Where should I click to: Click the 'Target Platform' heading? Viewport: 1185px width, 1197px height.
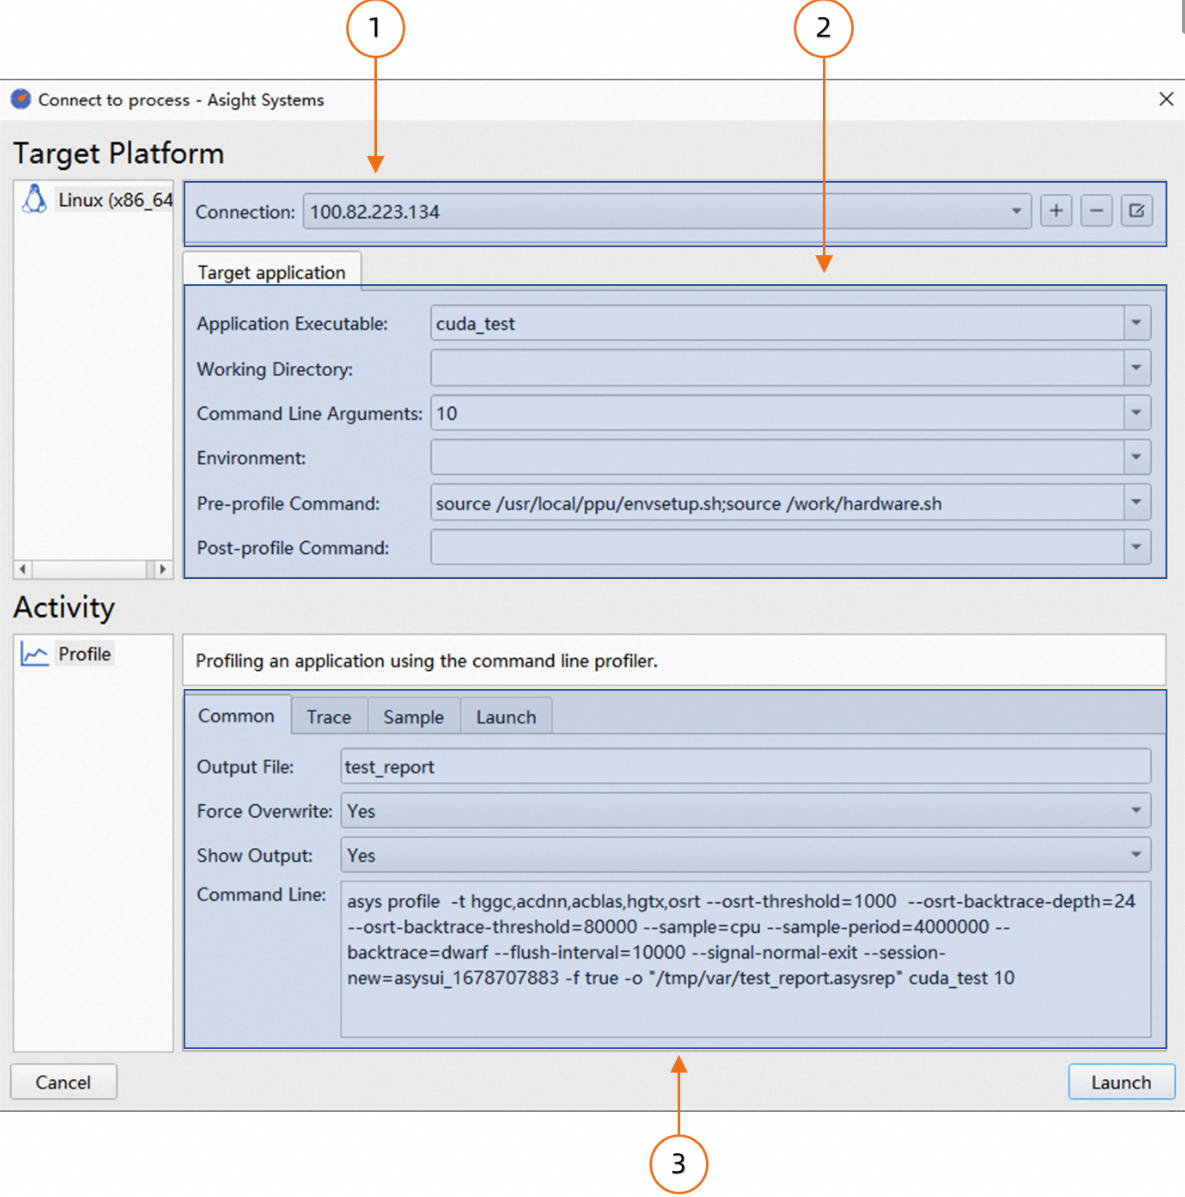(x=118, y=153)
